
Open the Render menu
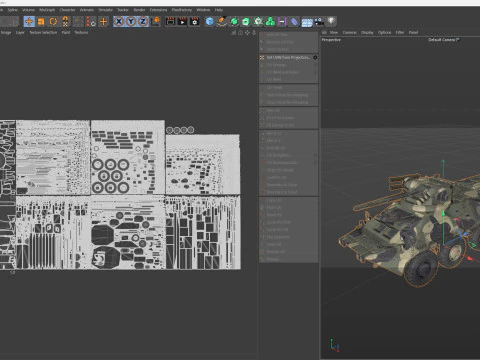(x=139, y=10)
